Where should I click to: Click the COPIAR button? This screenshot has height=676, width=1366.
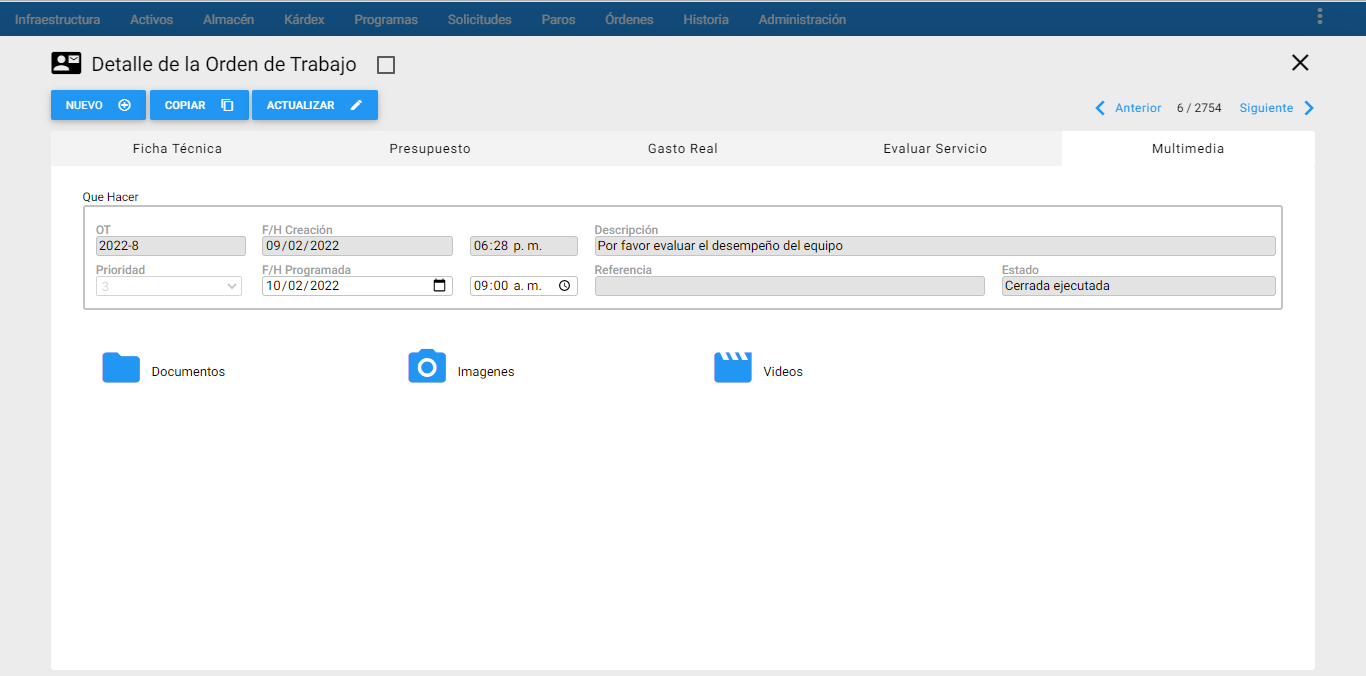[x=199, y=105]
